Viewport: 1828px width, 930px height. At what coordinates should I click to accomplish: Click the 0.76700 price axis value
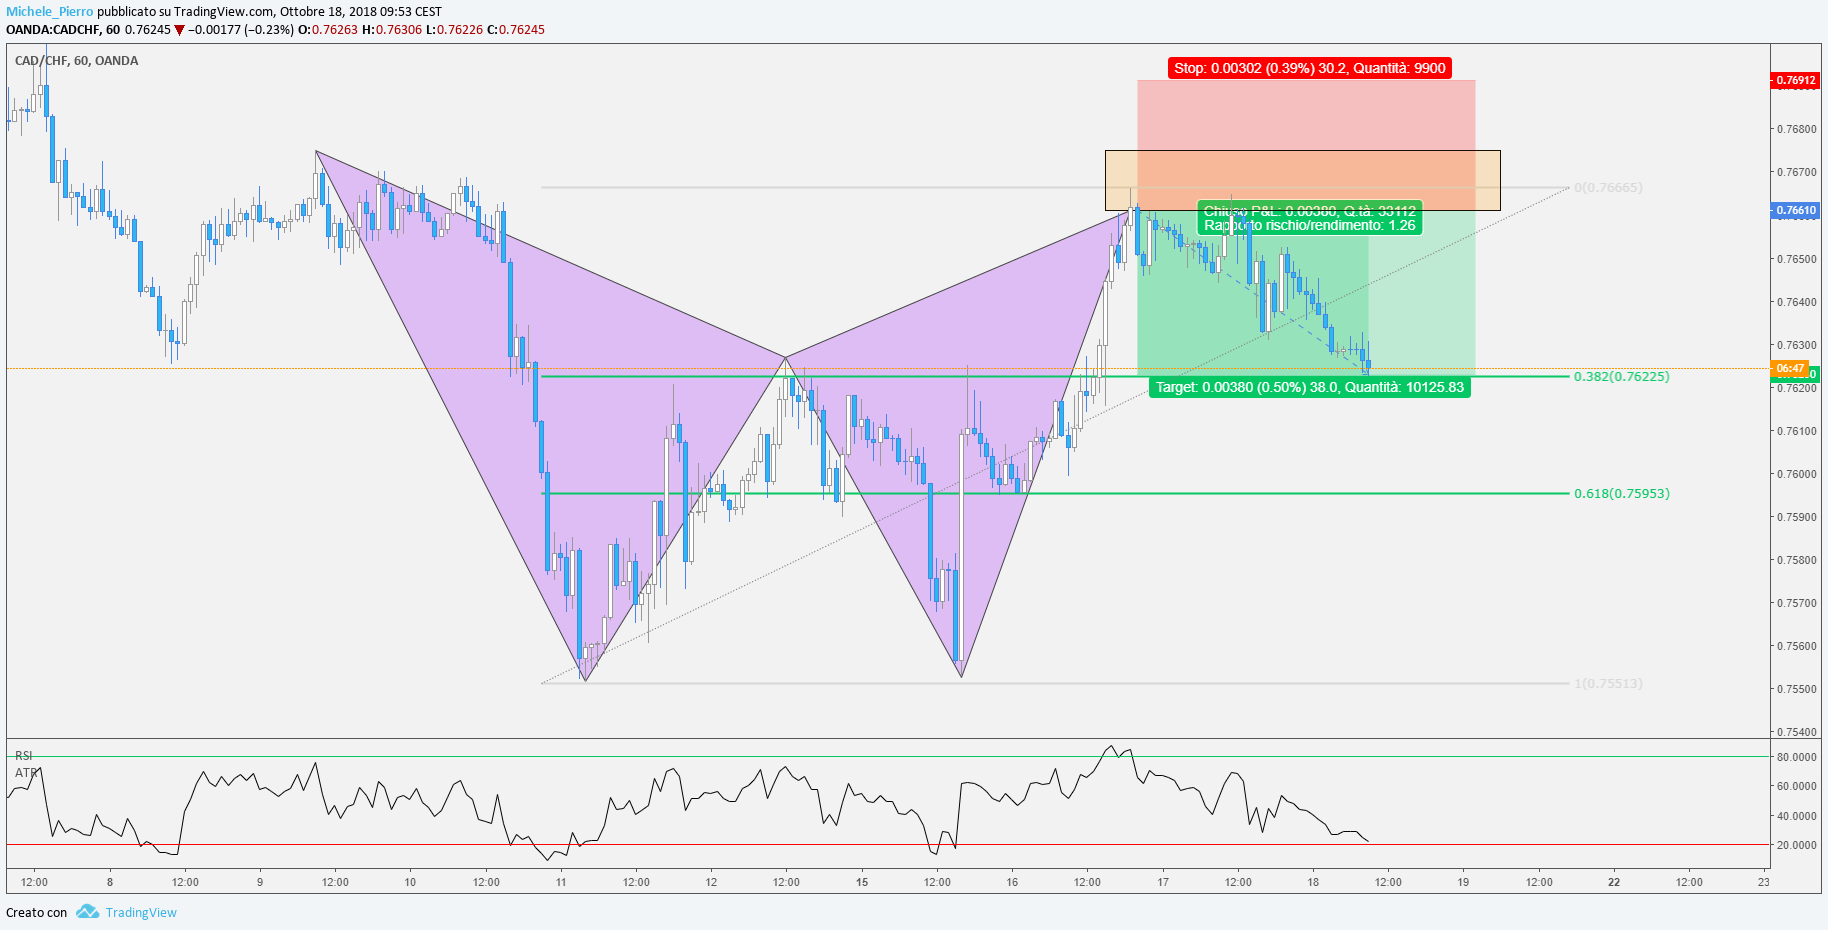coord(1797,172)
